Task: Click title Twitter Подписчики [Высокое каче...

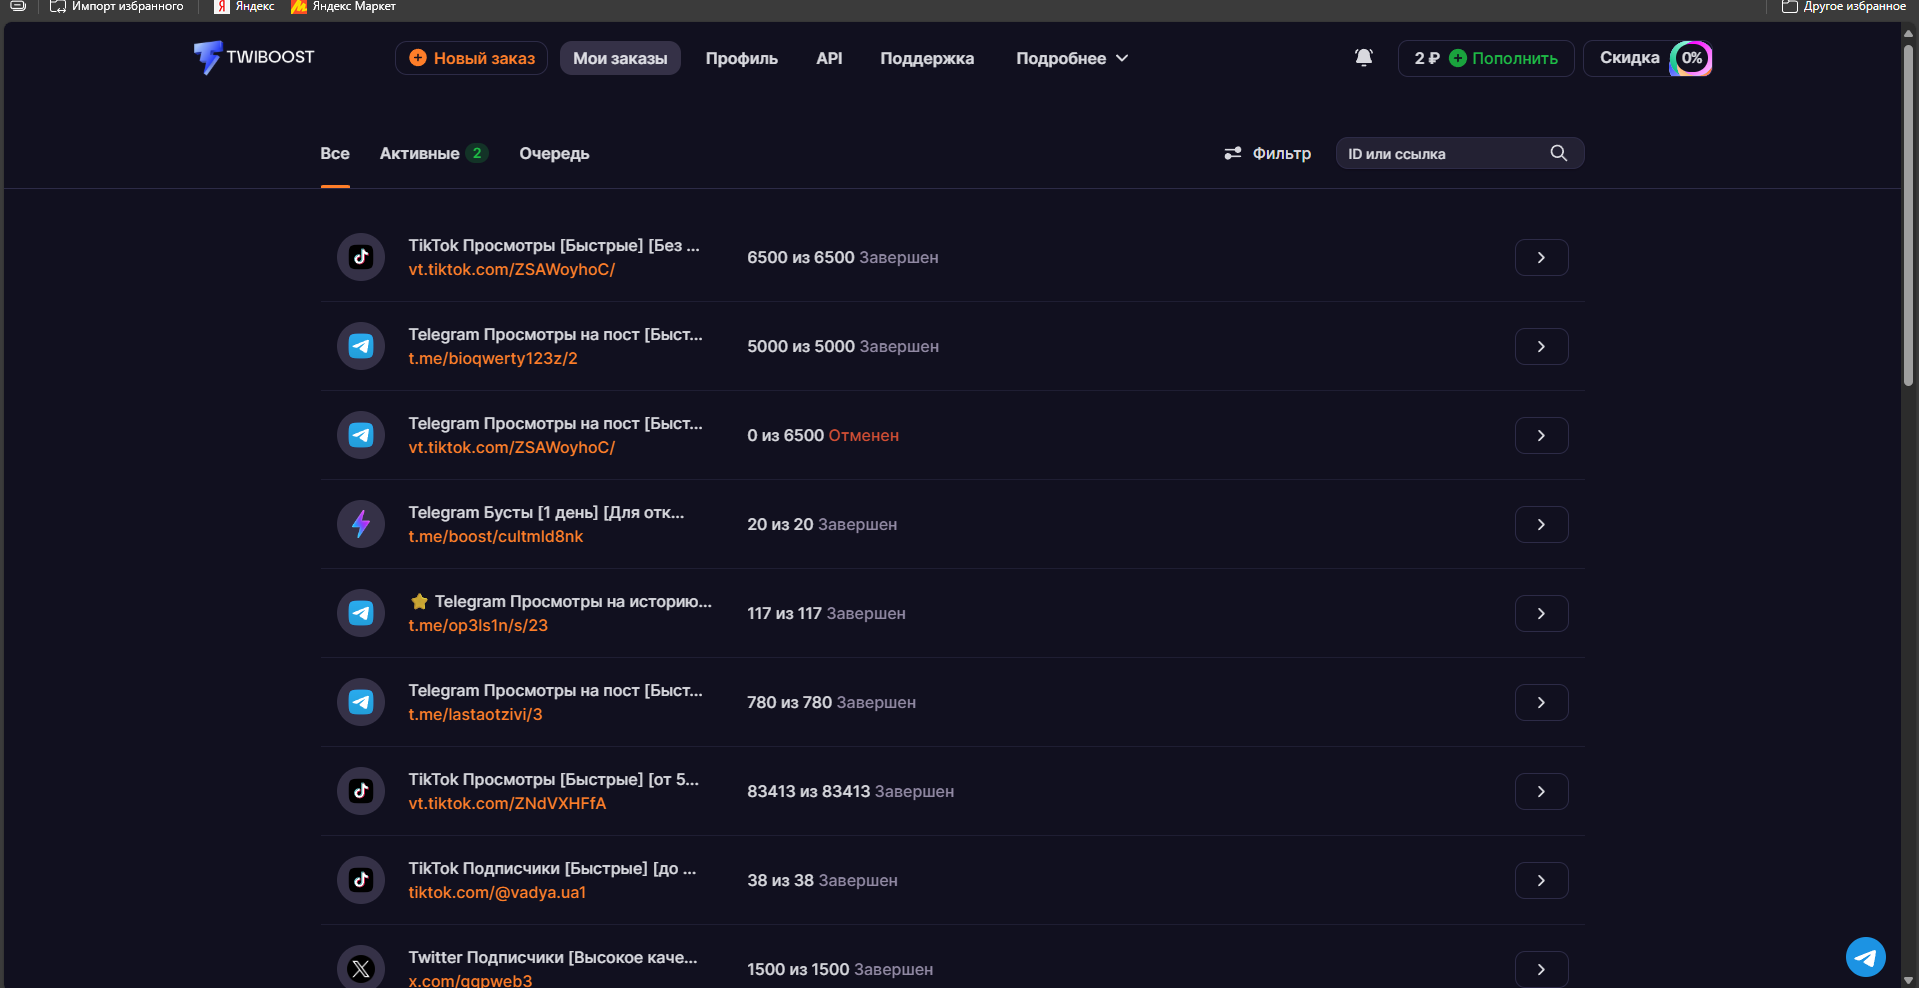Action: pos(553,957)
